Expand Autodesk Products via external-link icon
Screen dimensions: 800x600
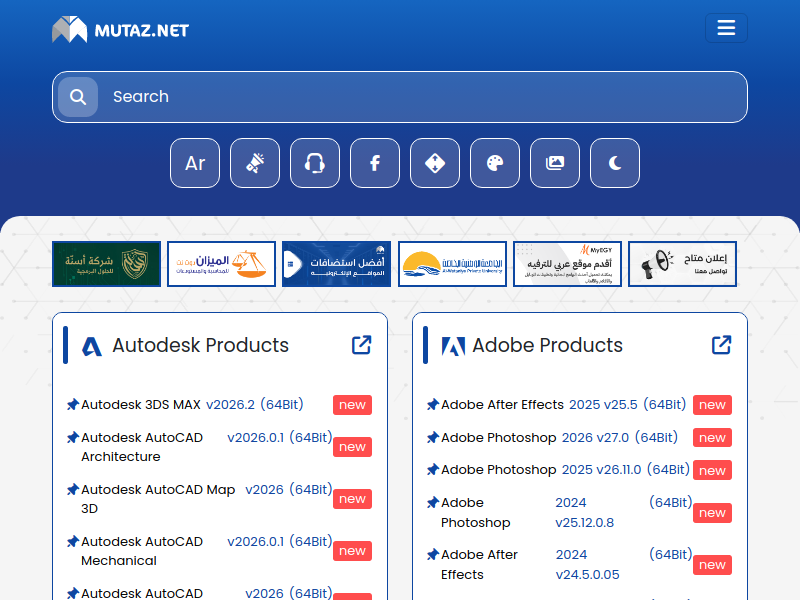(361, 345)
